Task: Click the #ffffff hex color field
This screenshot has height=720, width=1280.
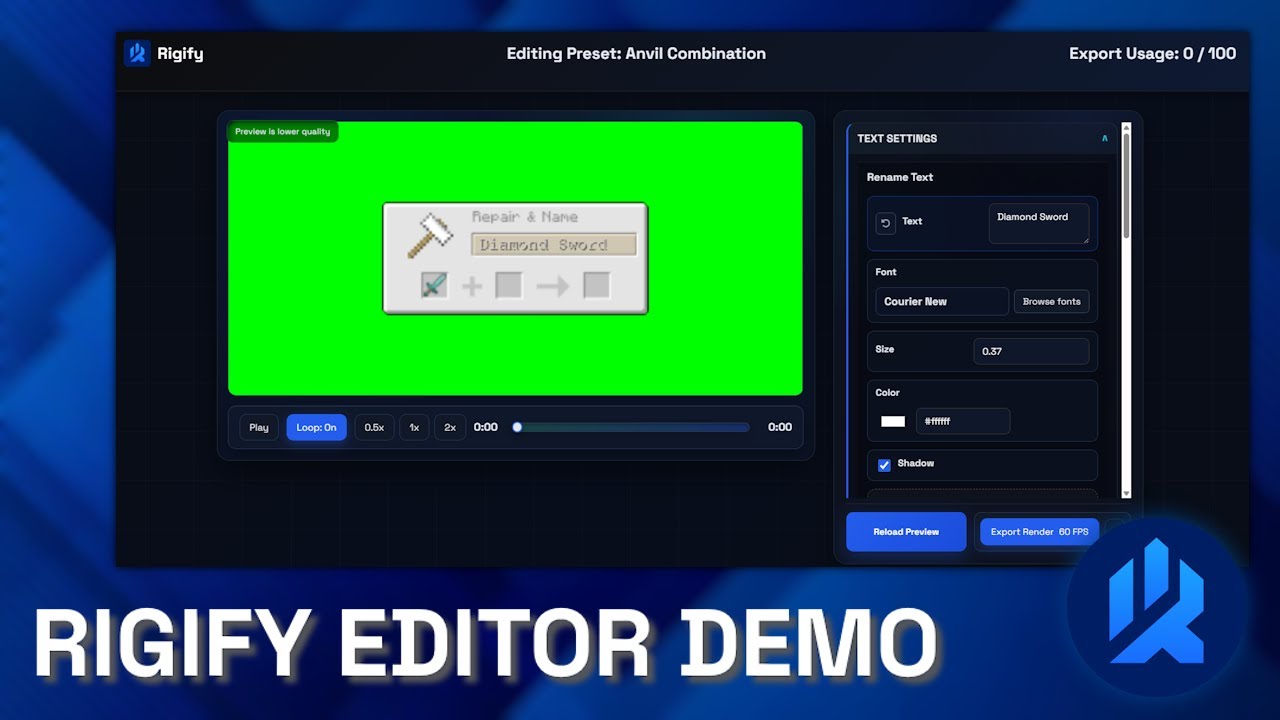Action: (962, 421)
